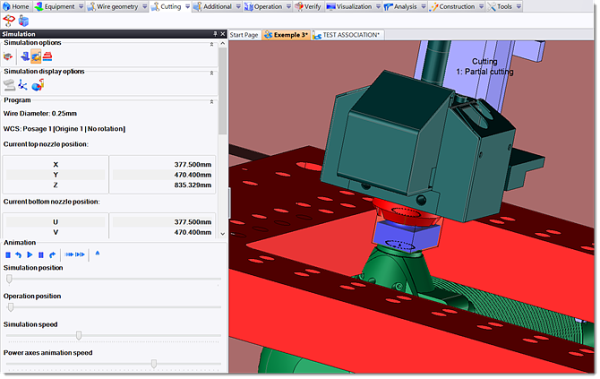Collapse the Simulation options section
Viewport: 600px width, 379px height.
coord(212,44)
